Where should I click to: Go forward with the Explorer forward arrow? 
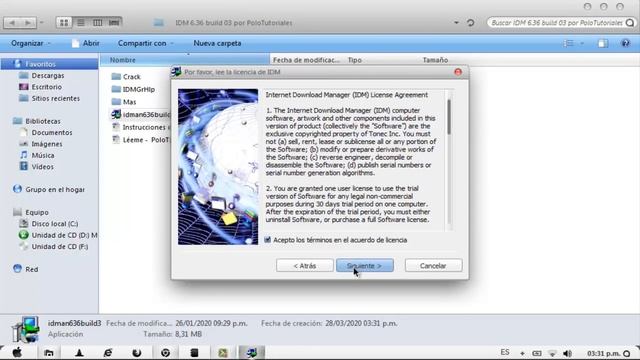(x=28, y=23)
